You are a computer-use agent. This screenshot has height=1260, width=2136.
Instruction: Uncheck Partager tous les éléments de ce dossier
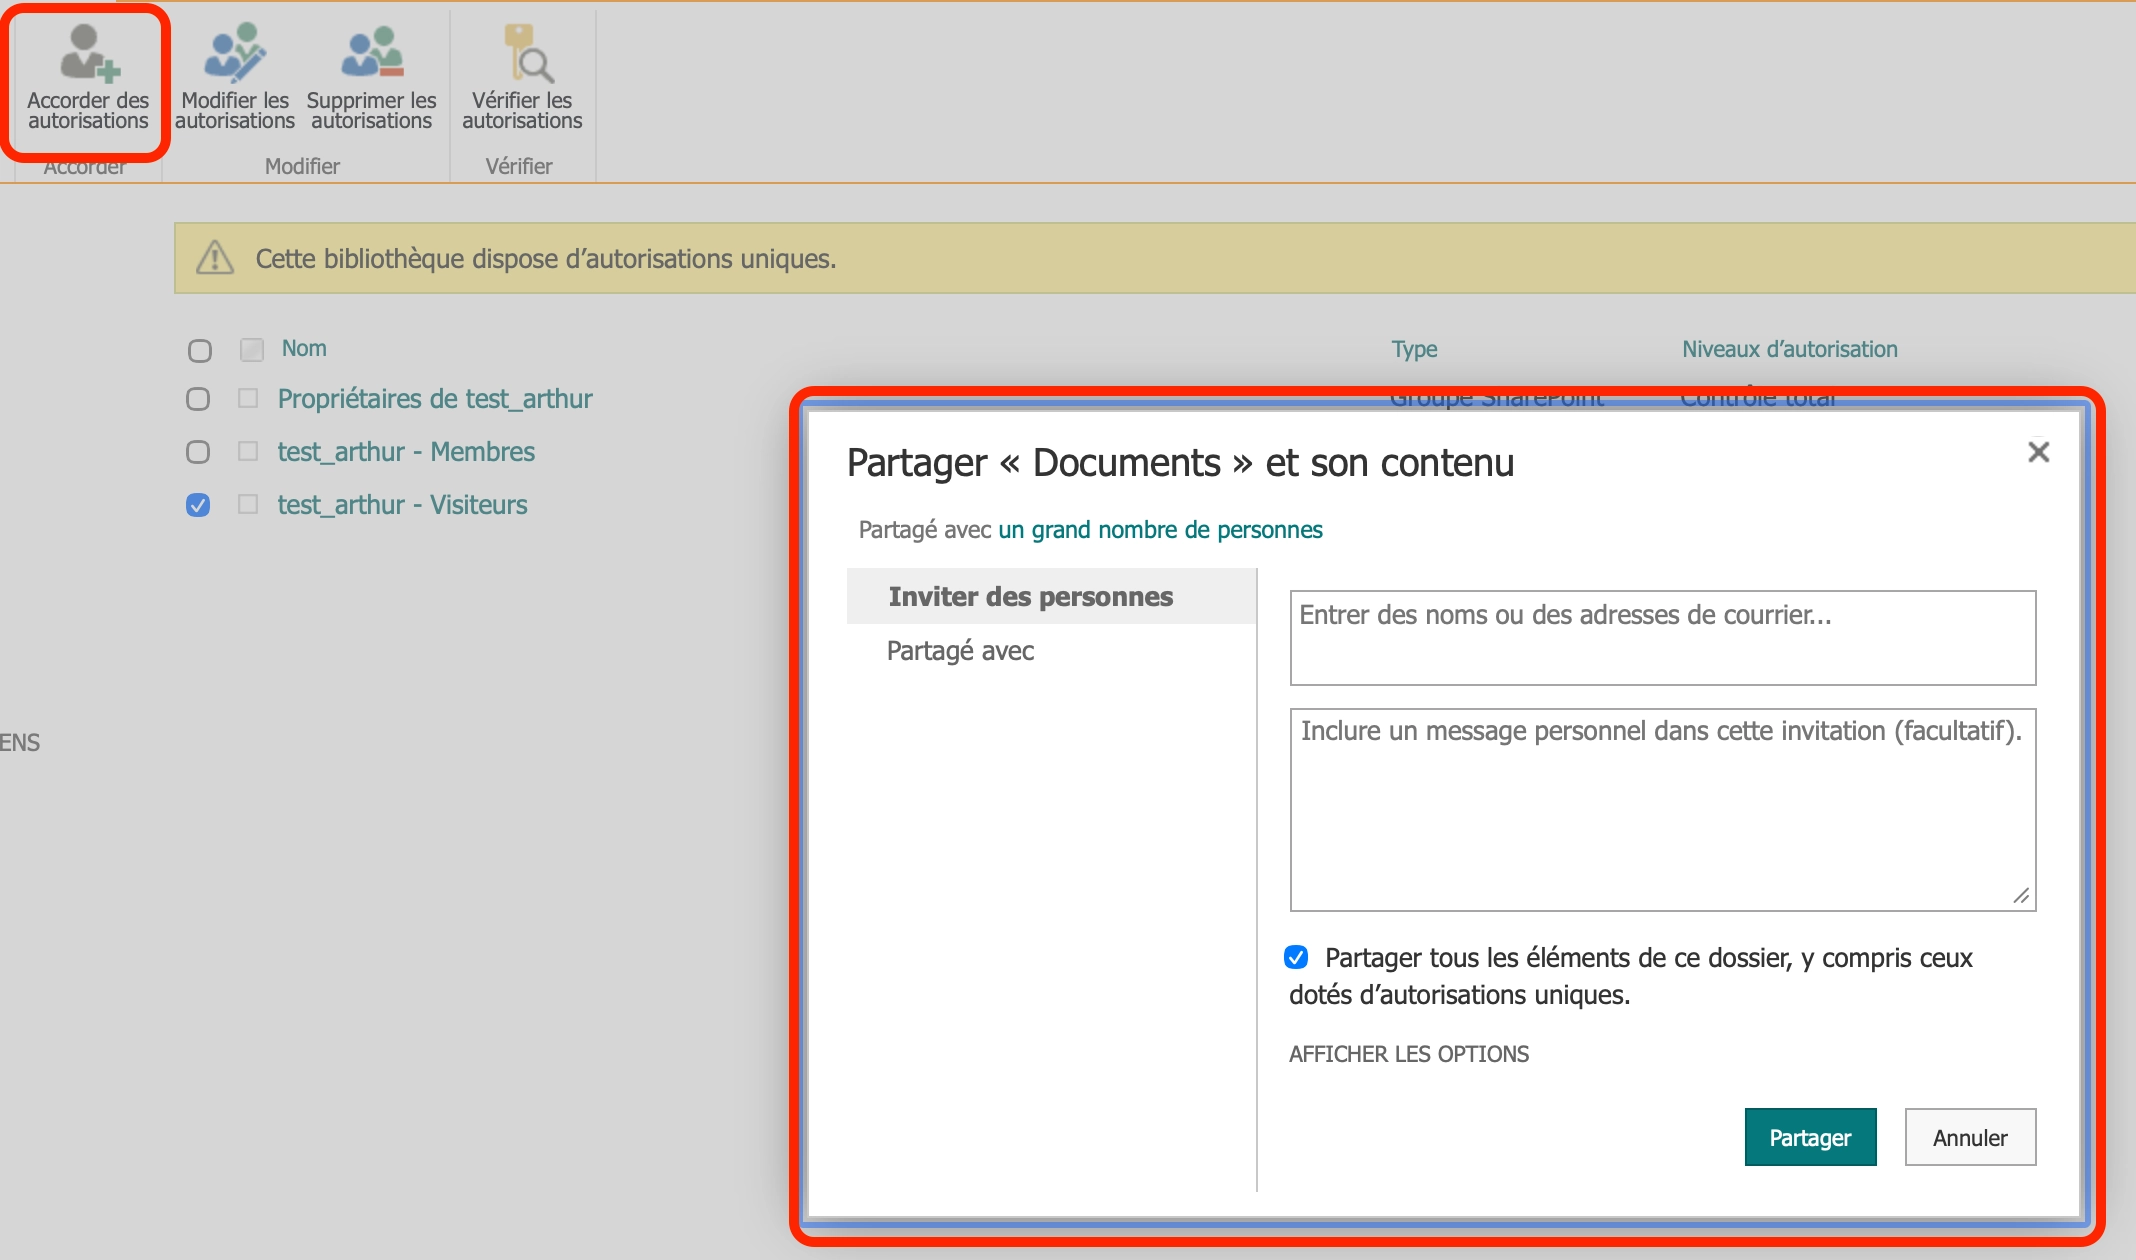click(x=1296, y=957)
